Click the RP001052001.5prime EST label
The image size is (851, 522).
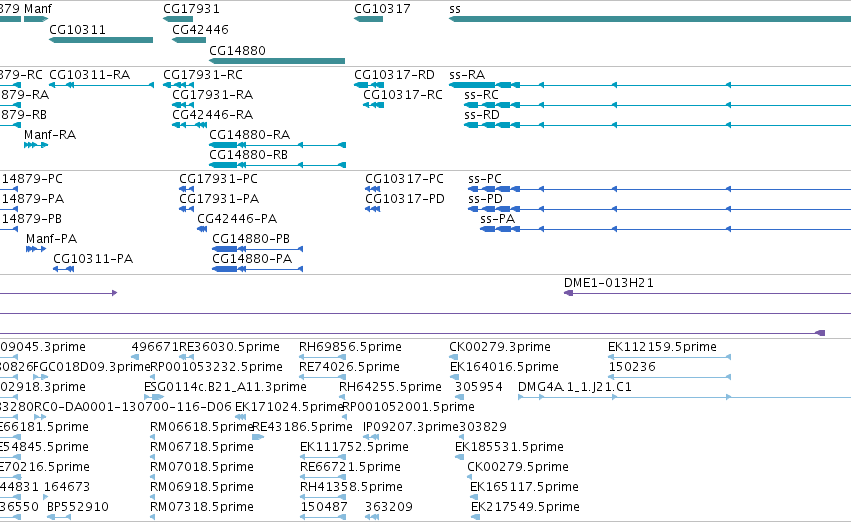pos(408,407)
